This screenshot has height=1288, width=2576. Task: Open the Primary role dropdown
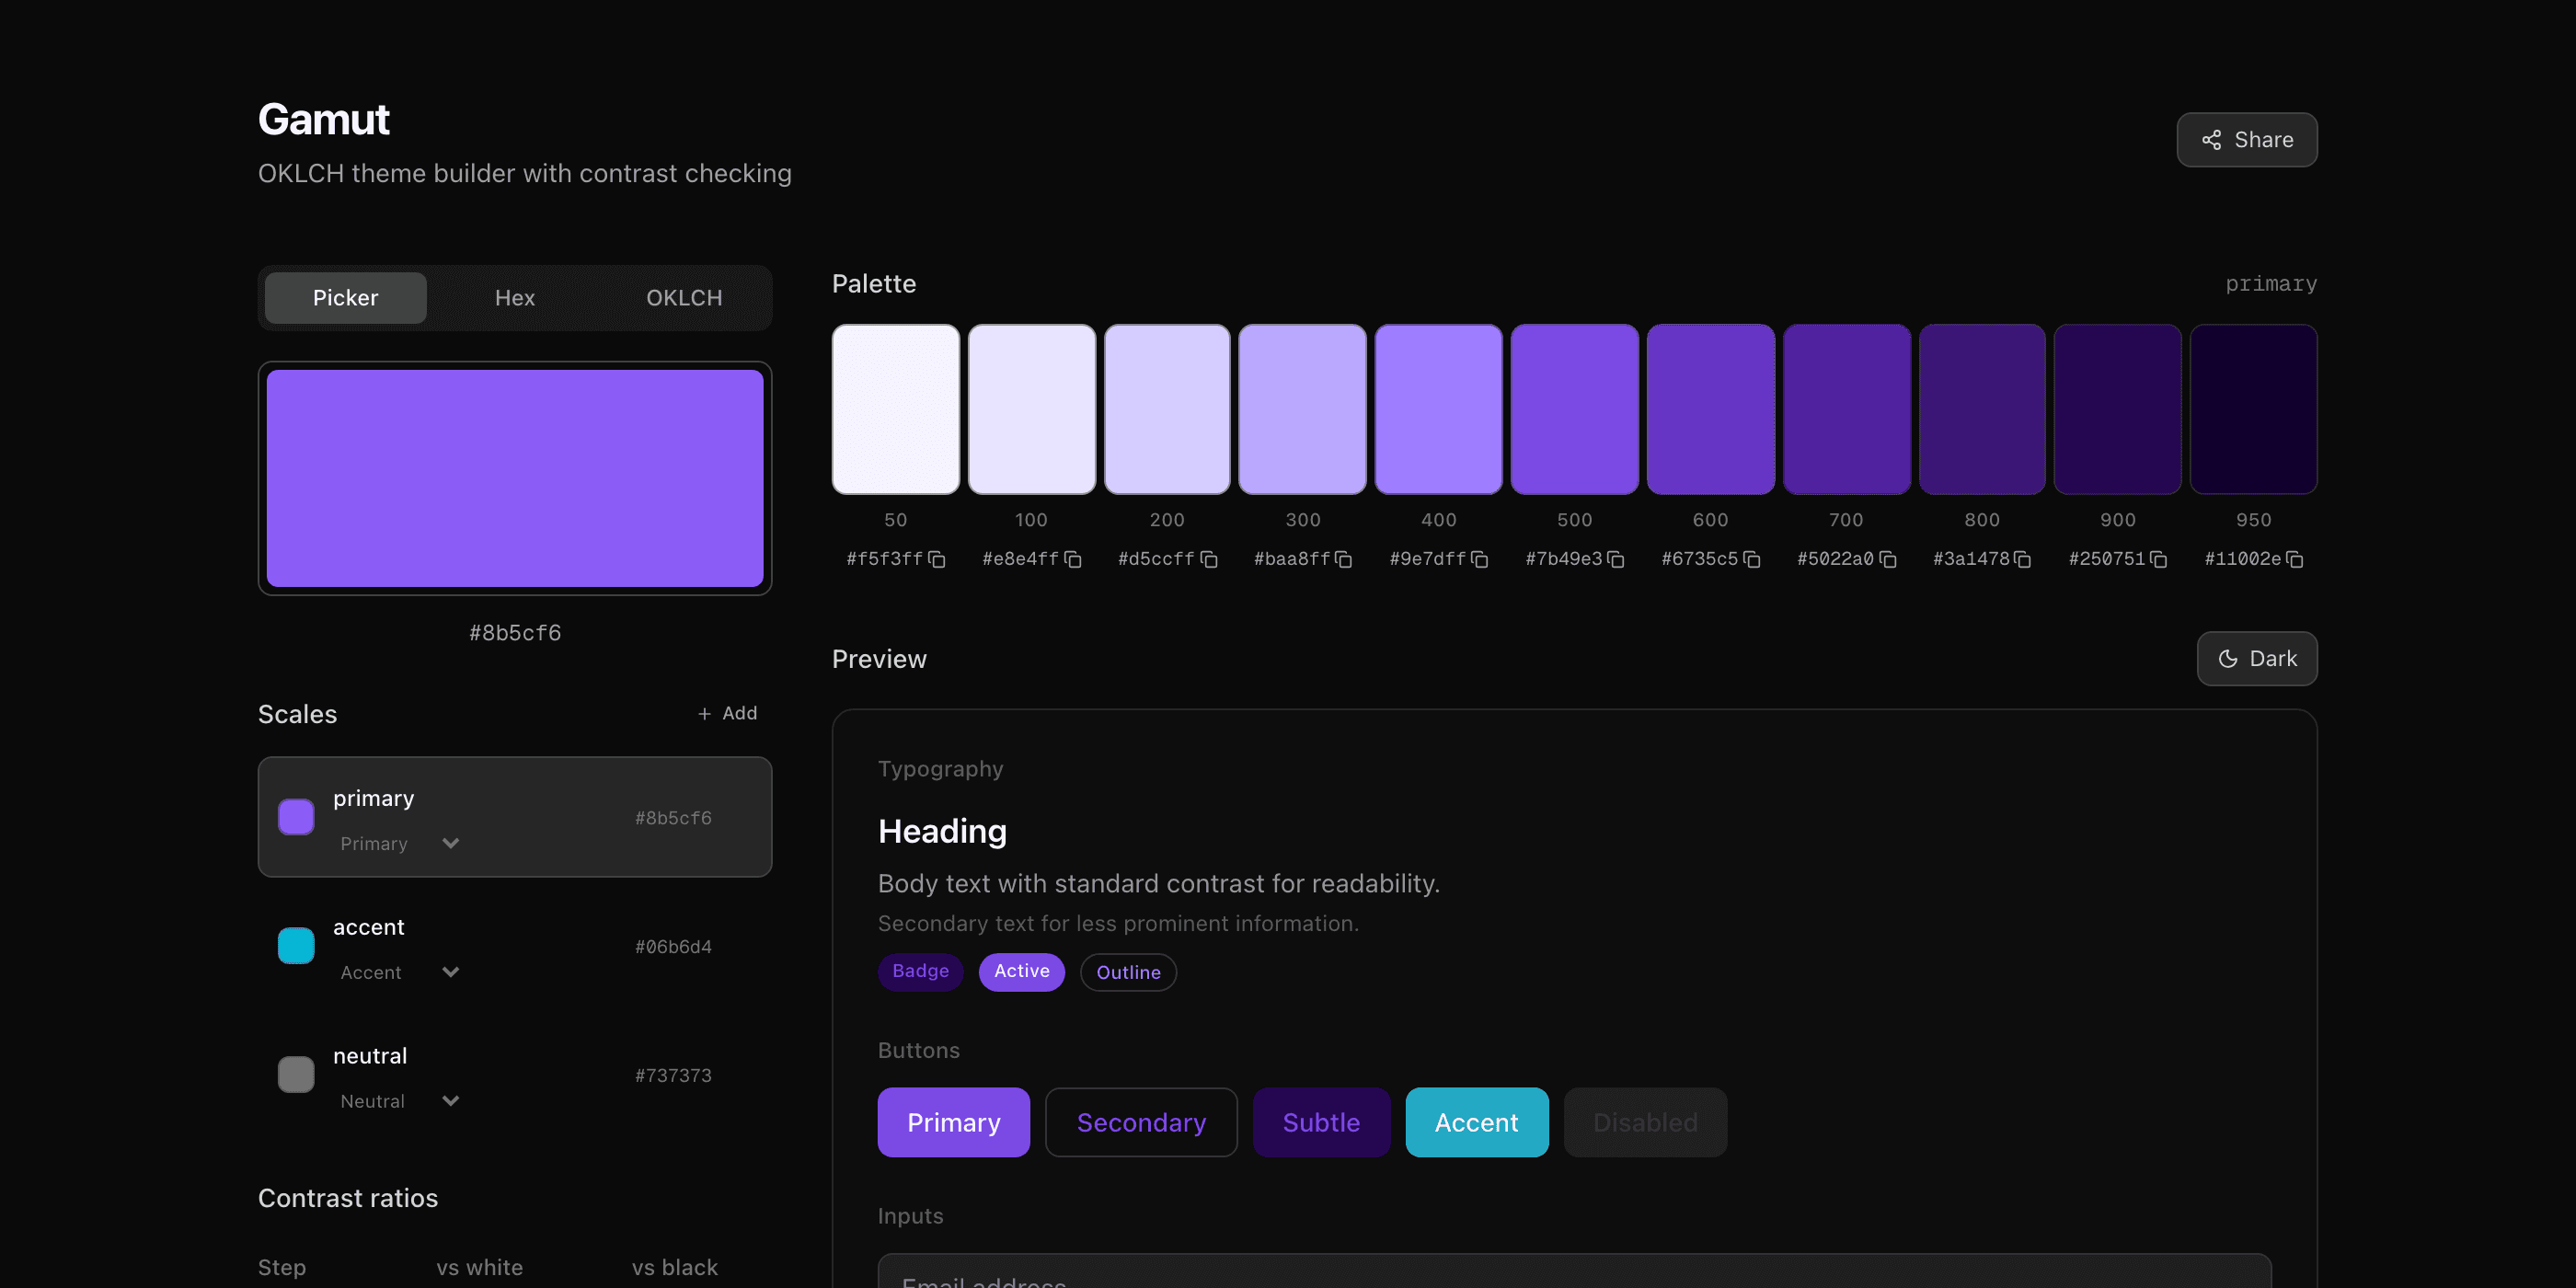point(399,843)
